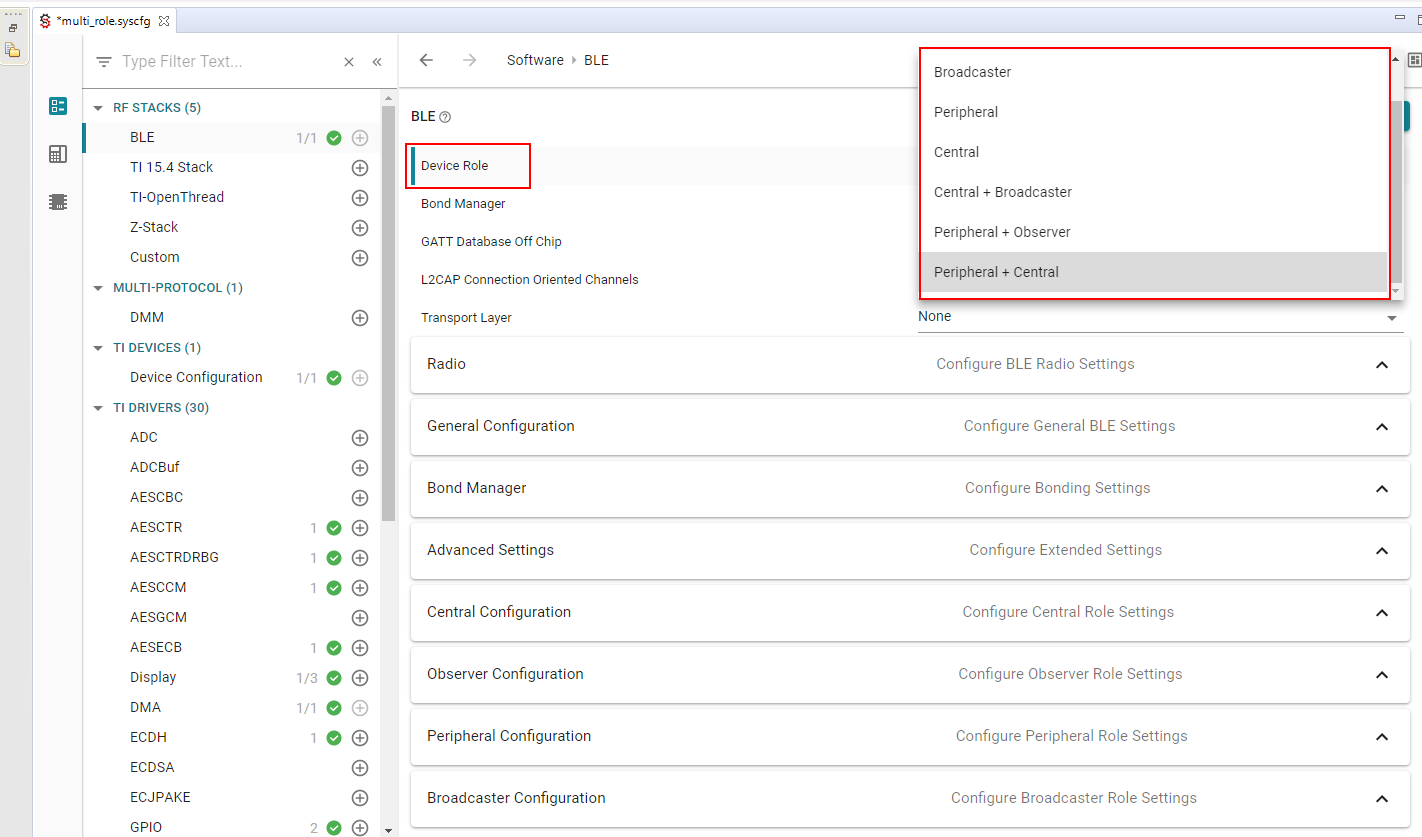
Task: Open the Transport Layer dropdown
Action: coord(1391,316)
